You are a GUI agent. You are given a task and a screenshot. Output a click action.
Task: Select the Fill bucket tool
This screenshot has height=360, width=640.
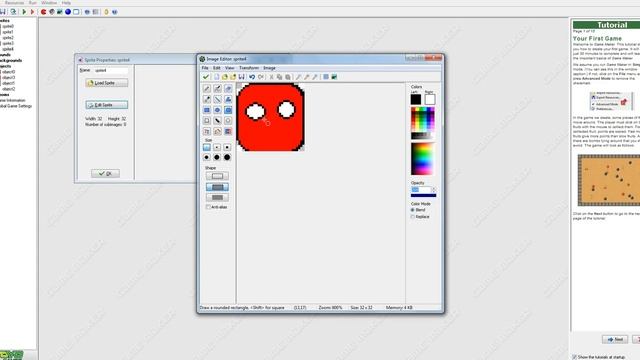click(x=218, y=131)
